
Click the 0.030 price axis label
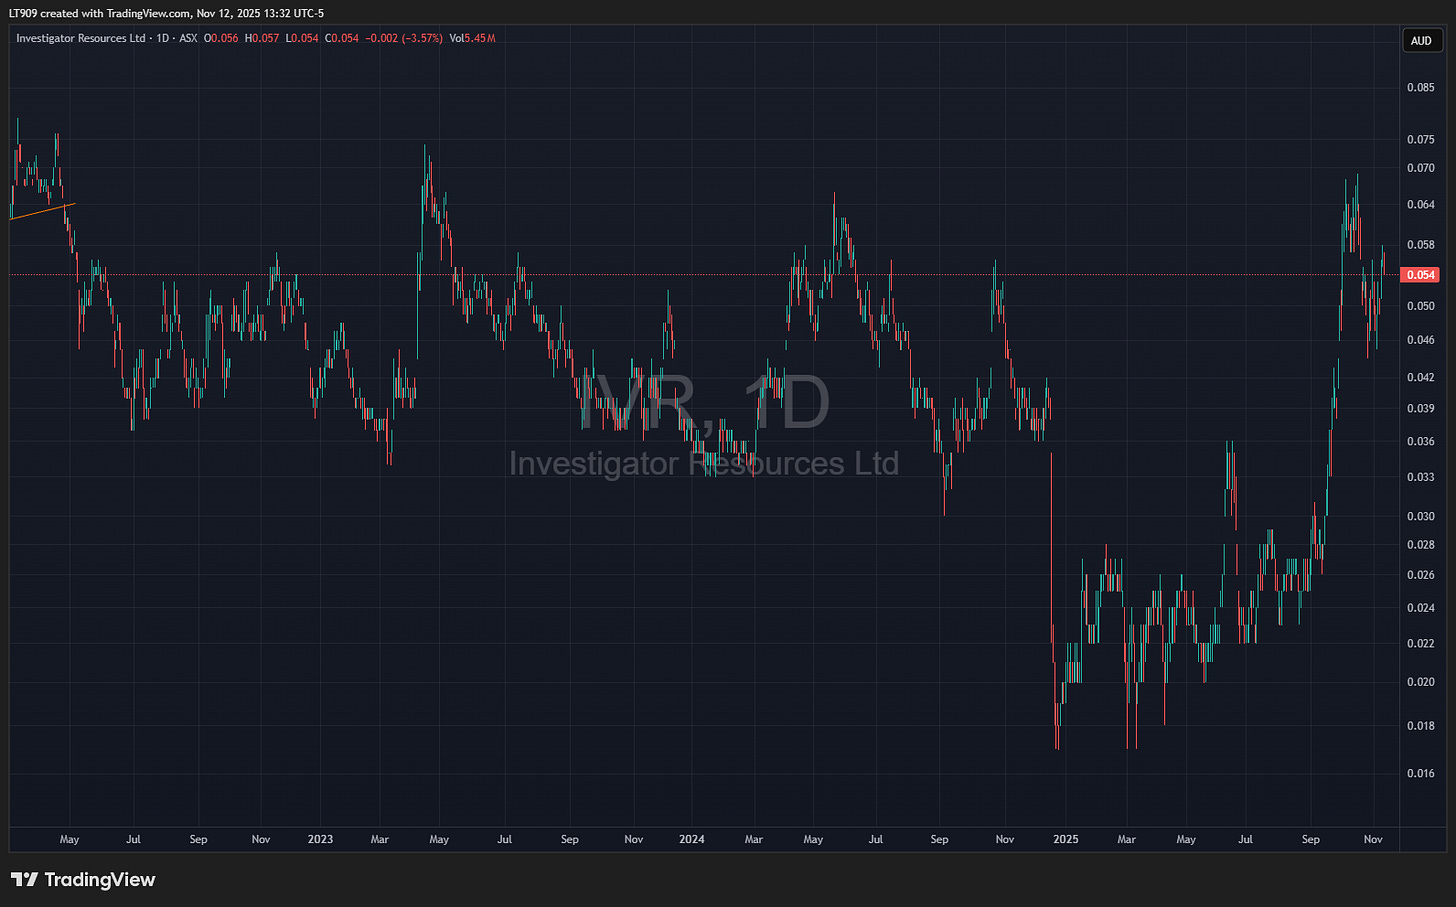[1420, 516]
